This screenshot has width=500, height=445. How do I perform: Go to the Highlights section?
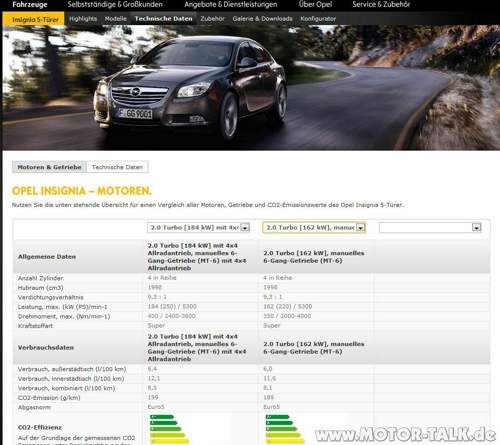point(83,19)
